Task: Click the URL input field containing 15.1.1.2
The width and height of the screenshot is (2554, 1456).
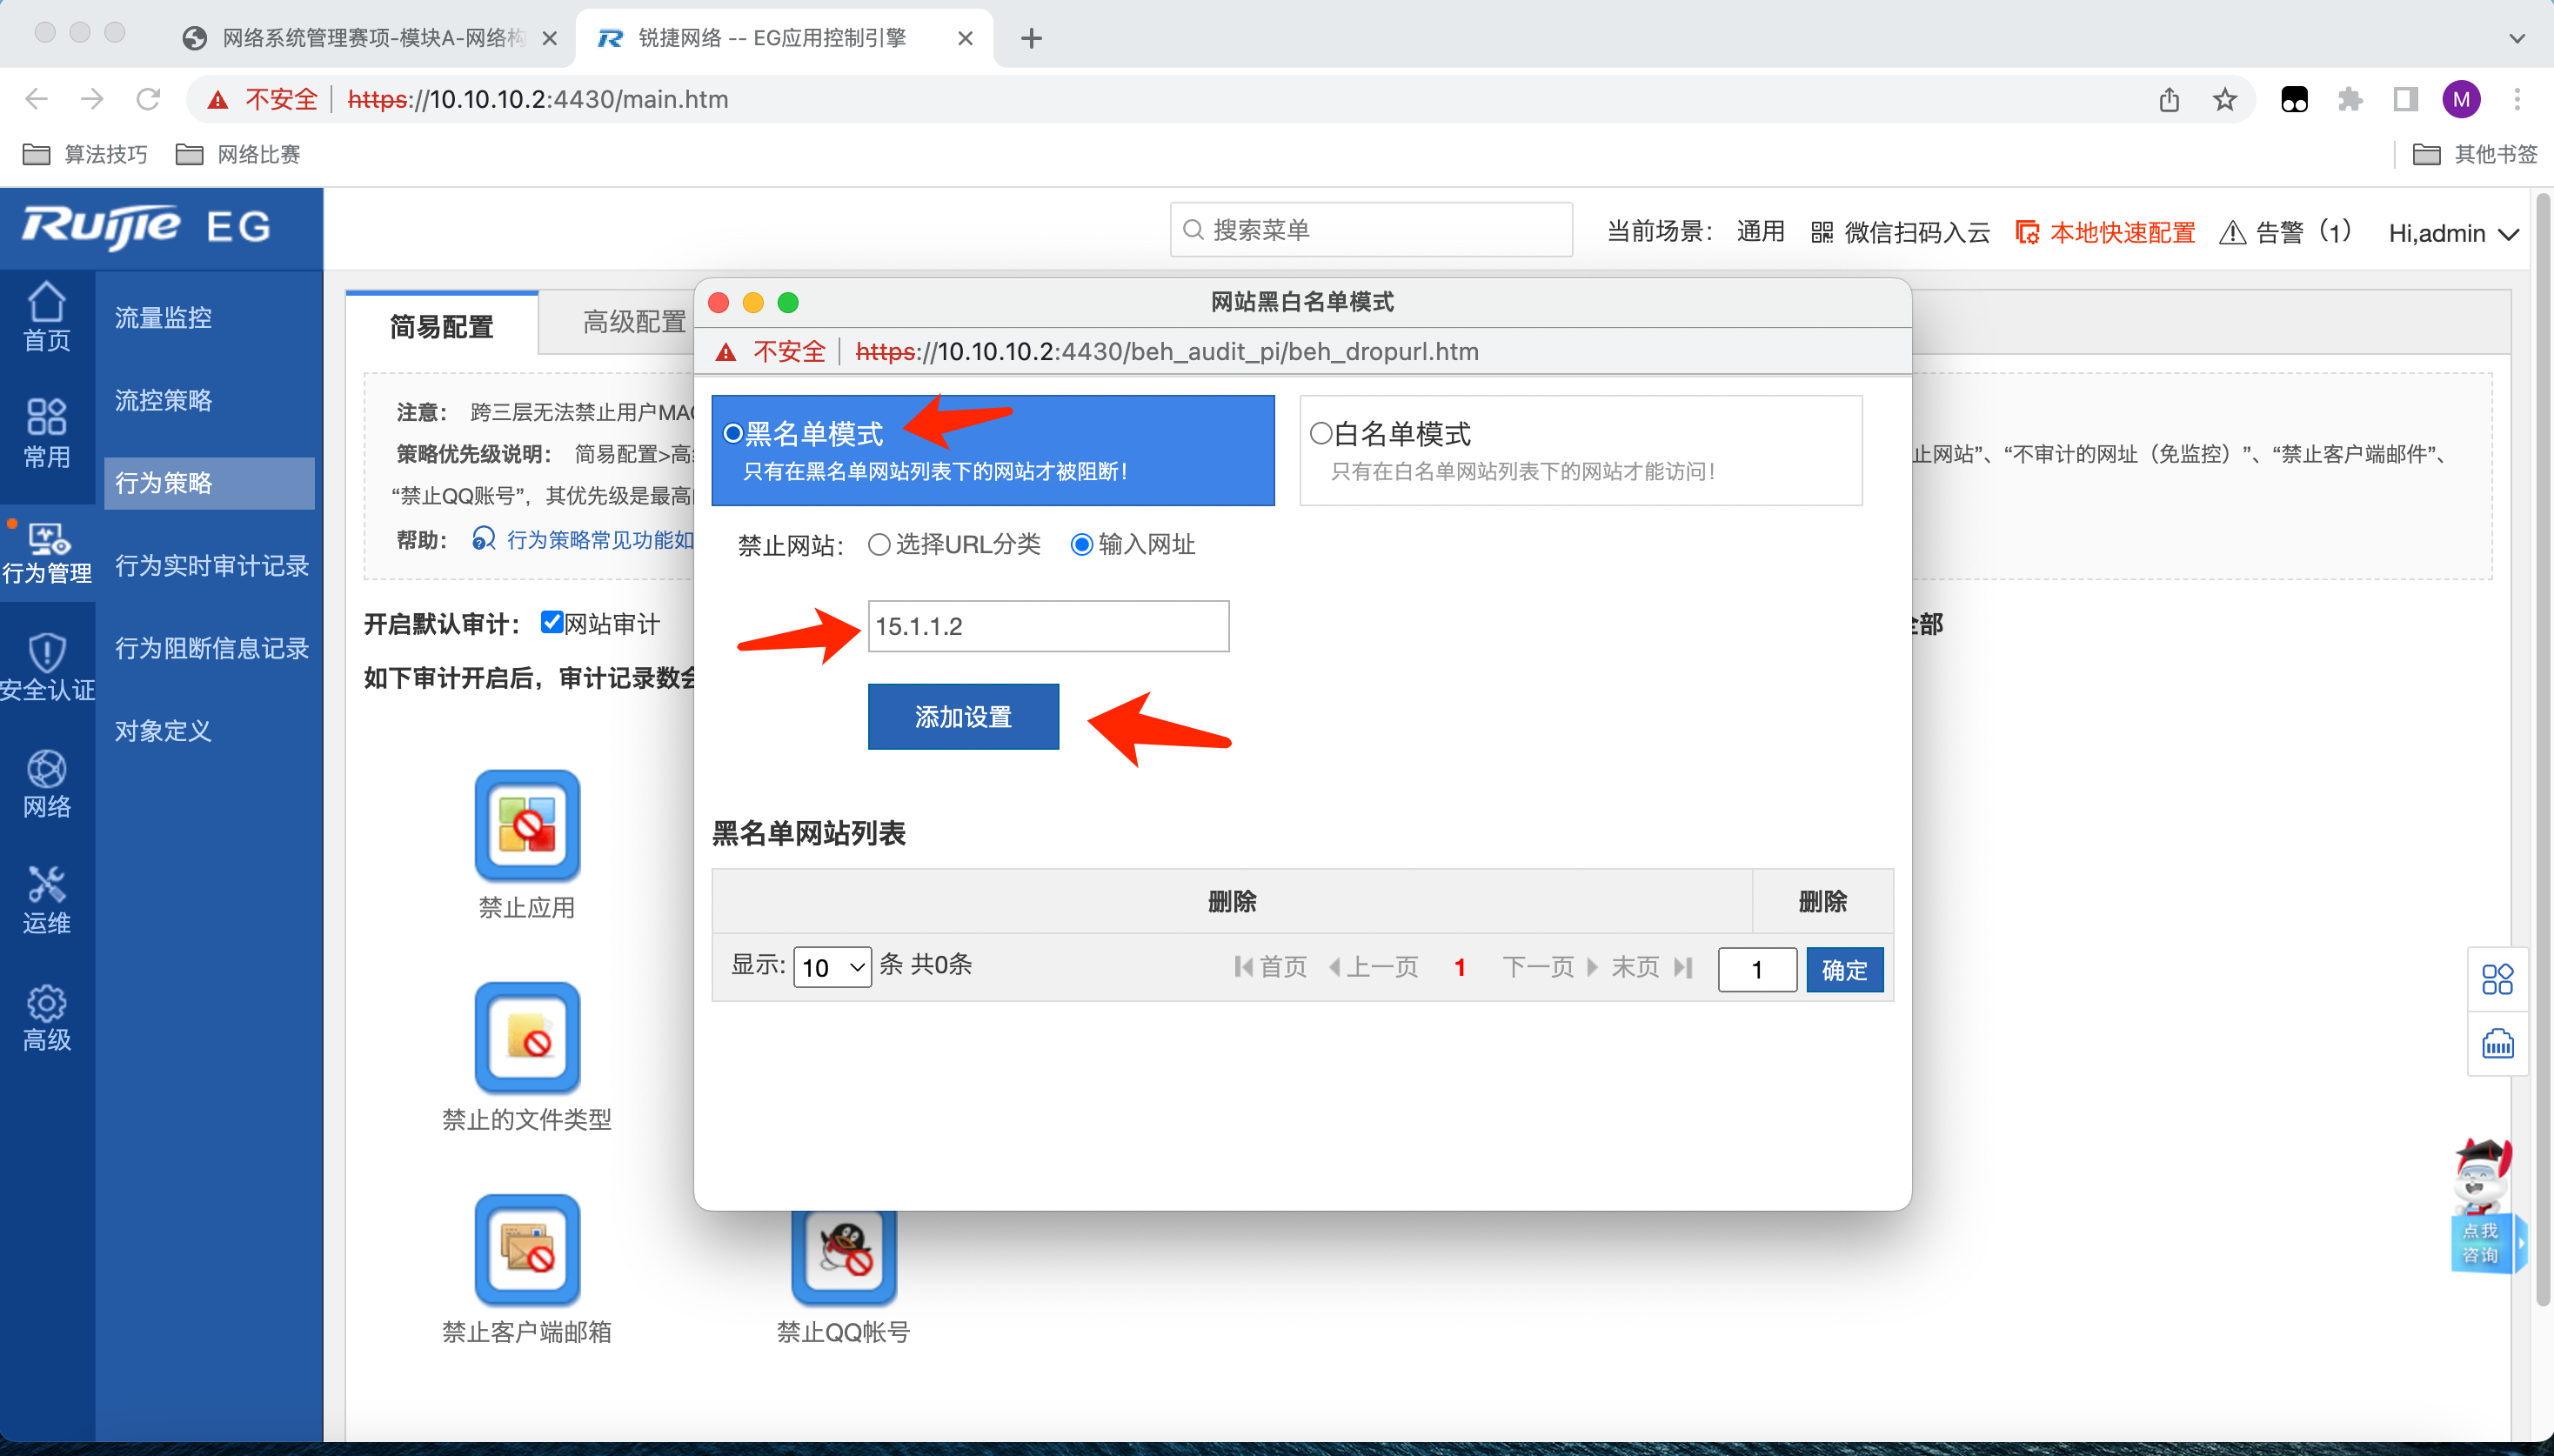Action: (x=1048, y=626)
